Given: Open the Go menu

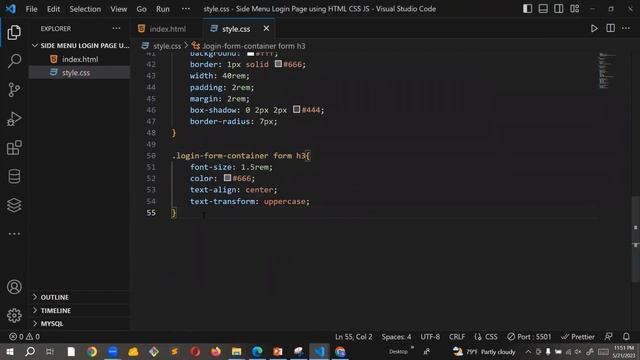Looking at the screenshot, I should 141,9.
